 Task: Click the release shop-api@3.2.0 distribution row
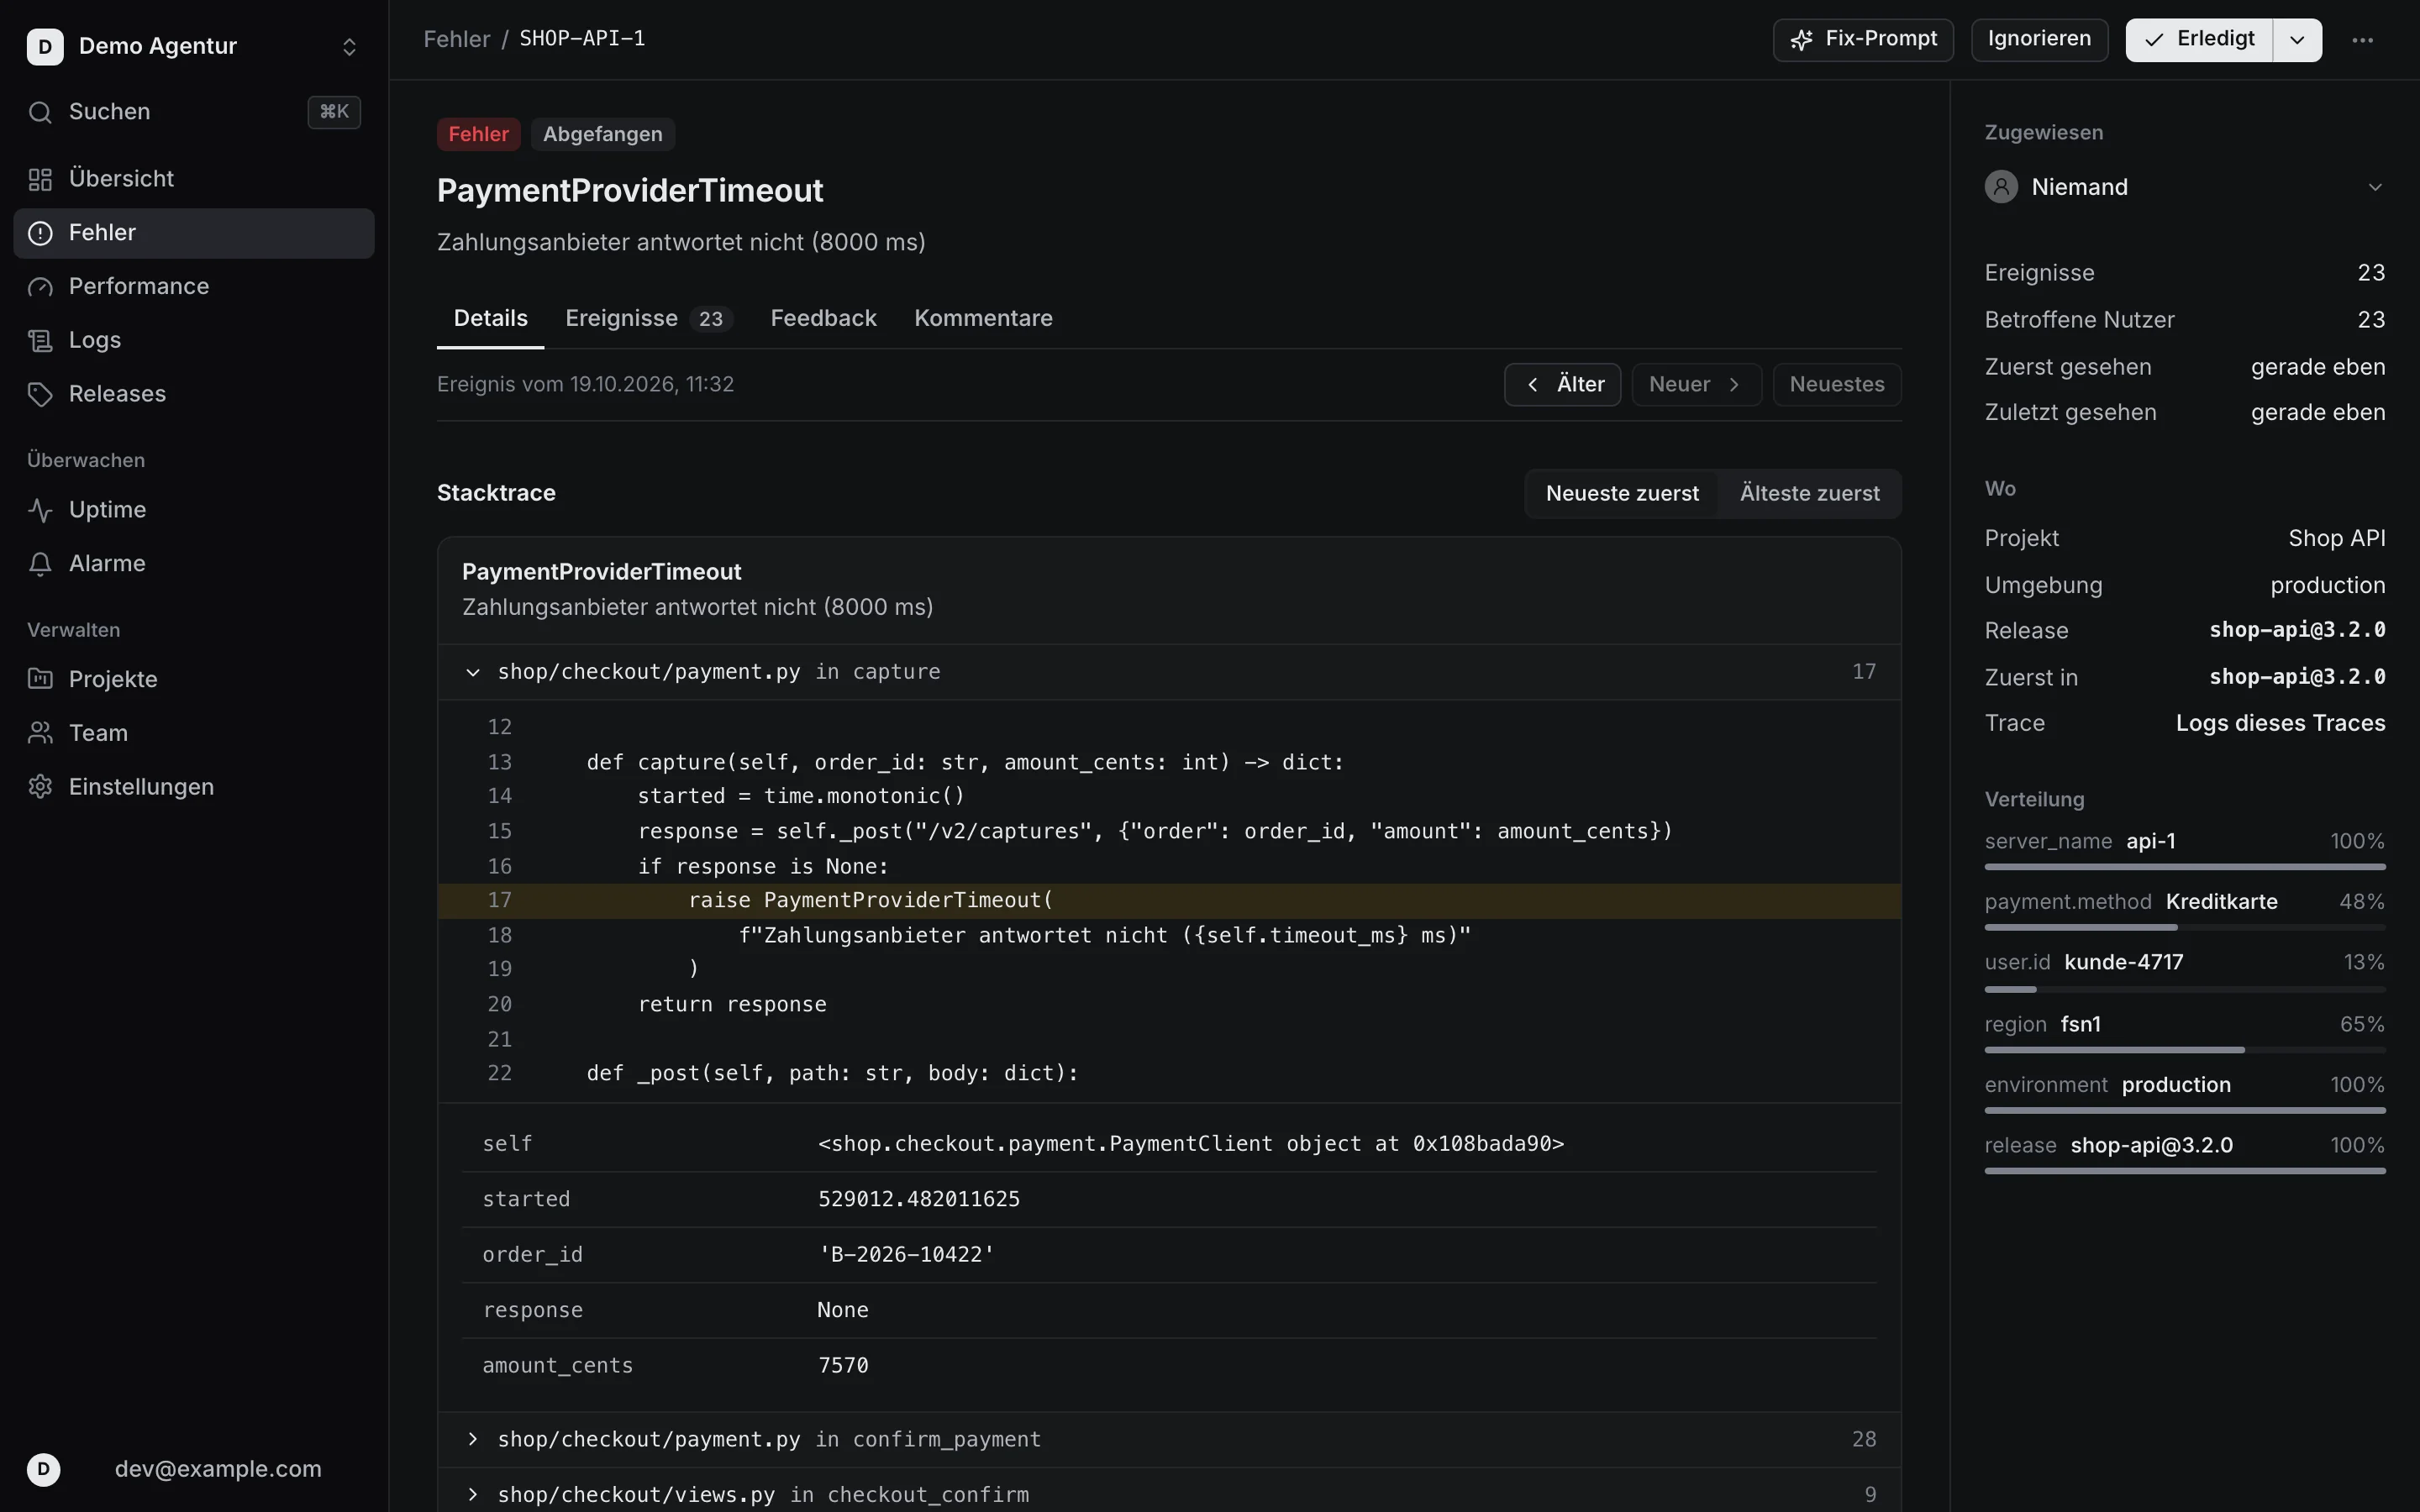click(x=2184, y=1155)
